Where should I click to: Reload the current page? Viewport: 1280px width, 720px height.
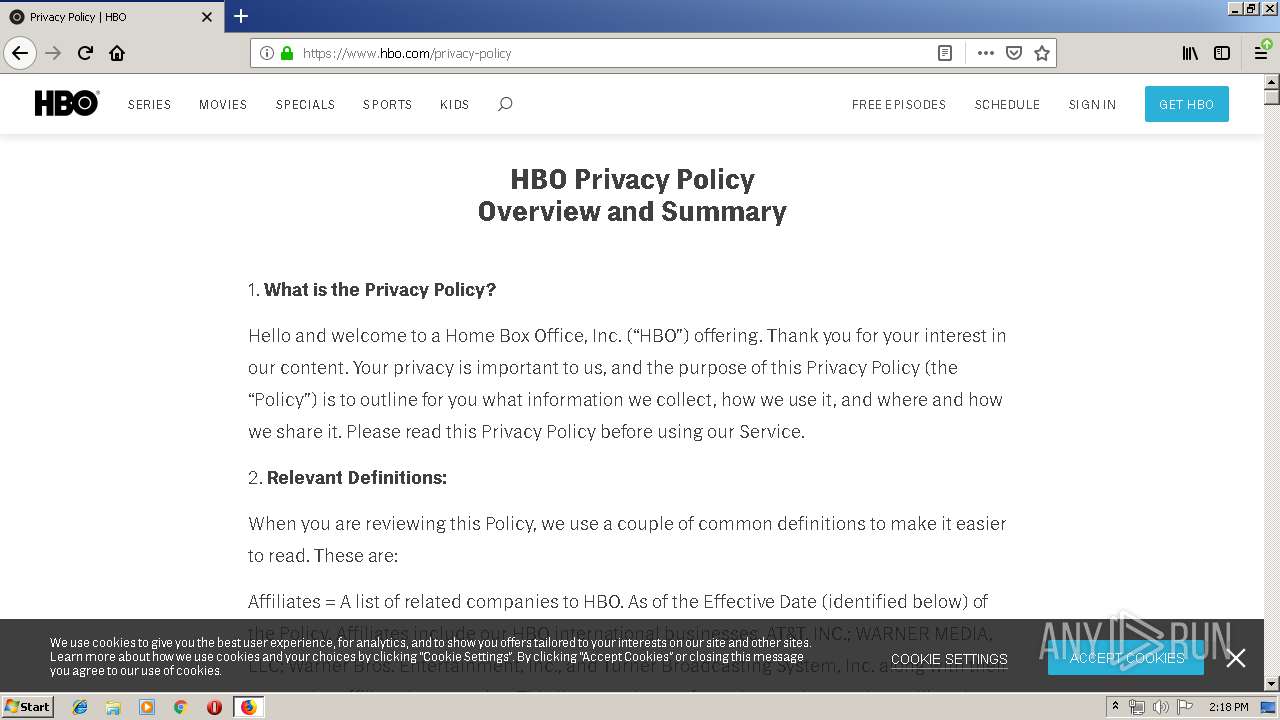click(85, 53)
